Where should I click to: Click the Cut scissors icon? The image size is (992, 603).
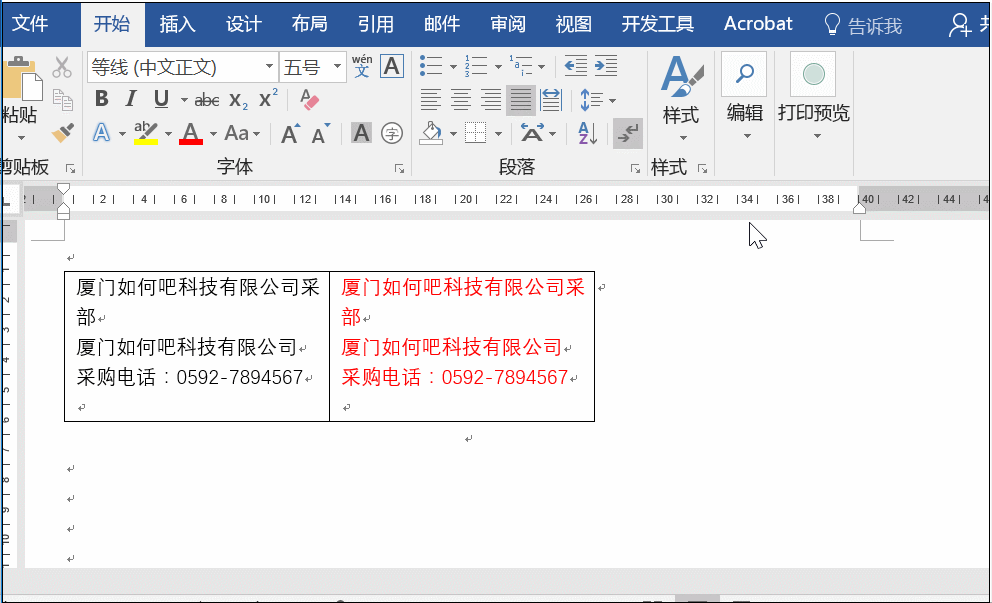tap(62, 68)
